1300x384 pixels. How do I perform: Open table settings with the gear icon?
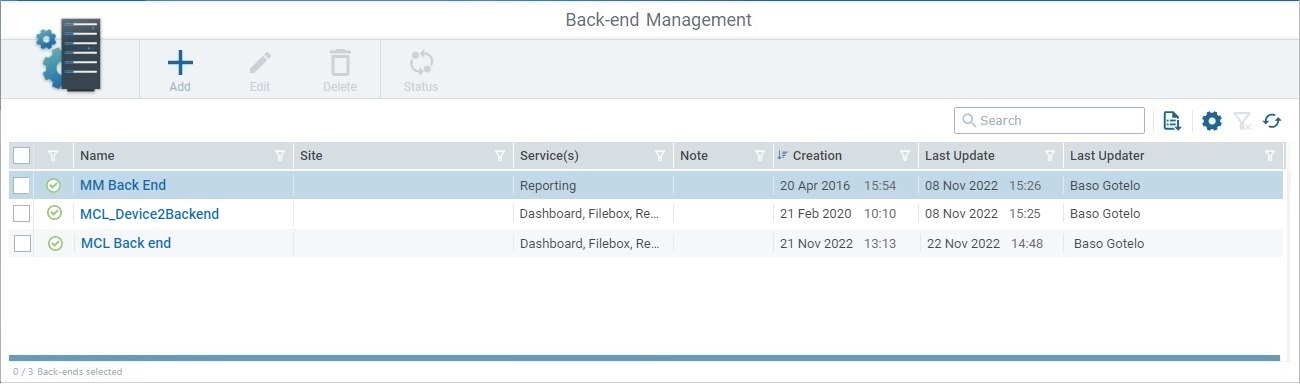pyautogui.click(x=1212, y=121)
